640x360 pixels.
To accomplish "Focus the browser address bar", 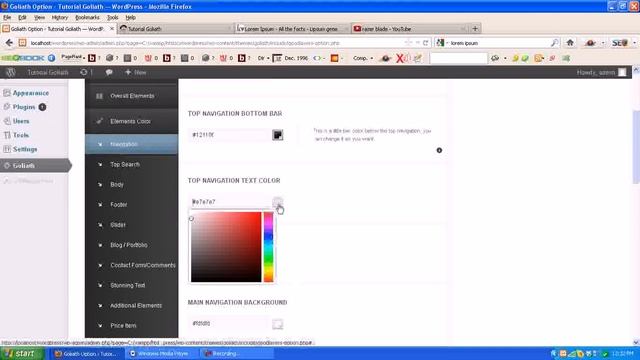I will tap(216, 43).
